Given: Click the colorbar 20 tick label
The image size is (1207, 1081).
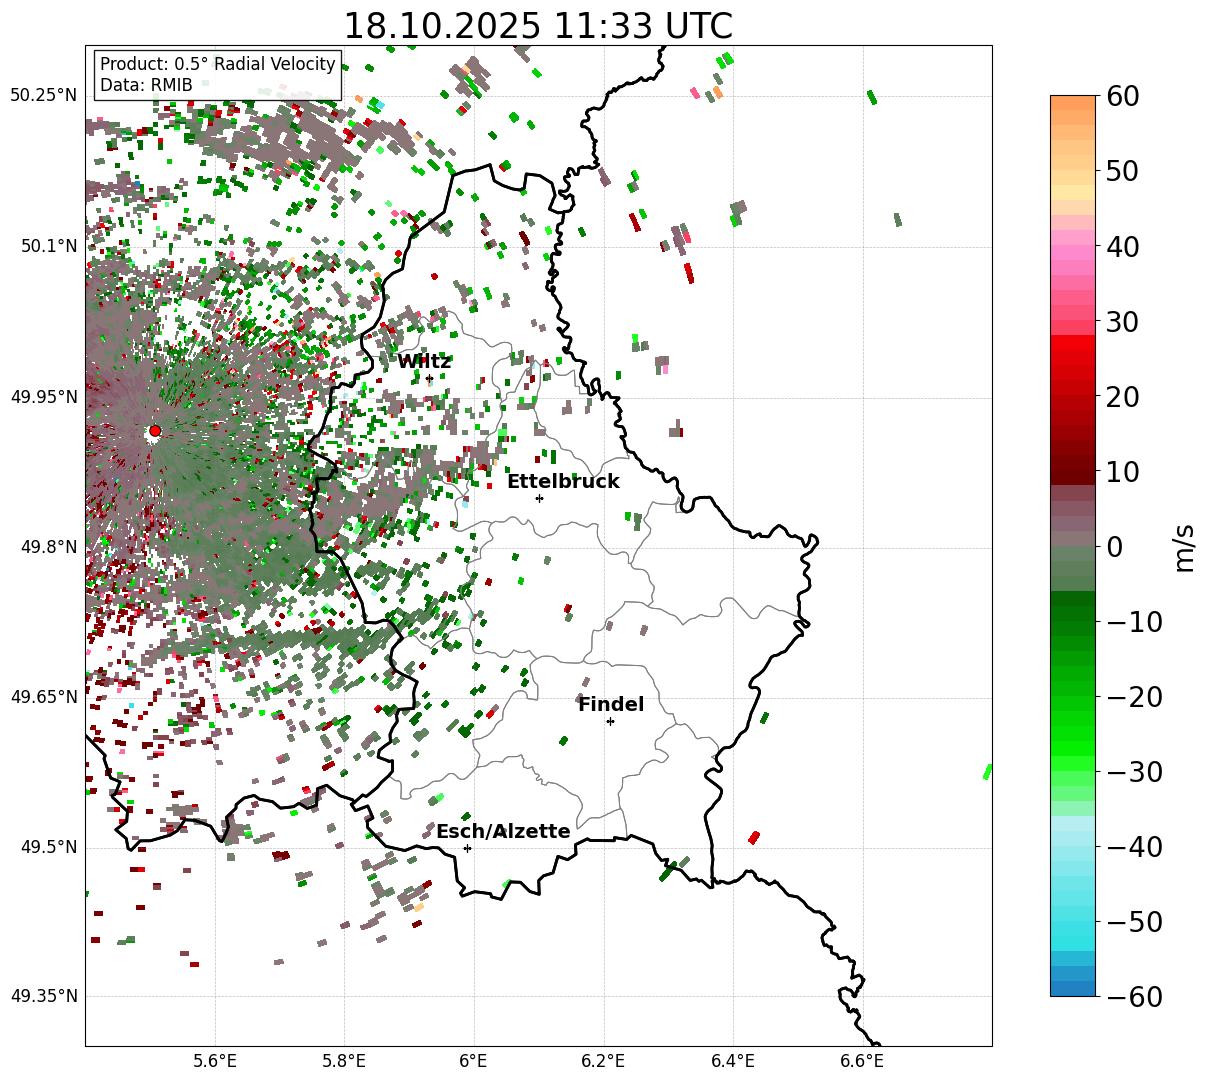Looking at the screenshot, I should point(1121,396).
